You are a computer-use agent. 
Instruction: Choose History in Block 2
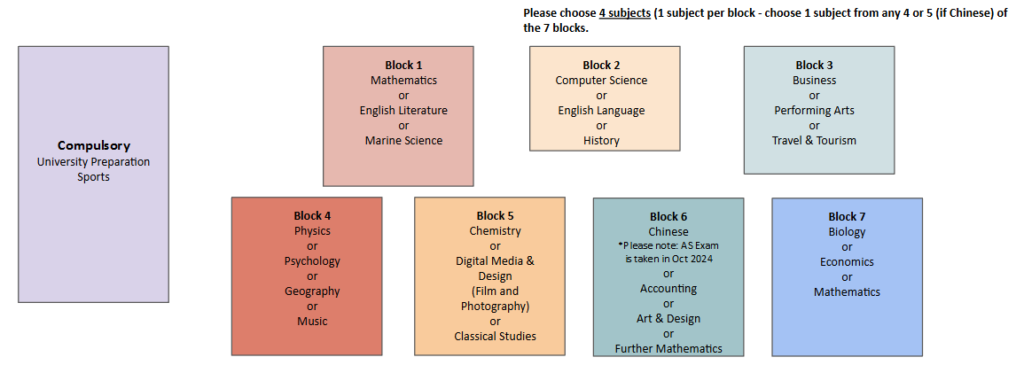[x=601, y=140]
